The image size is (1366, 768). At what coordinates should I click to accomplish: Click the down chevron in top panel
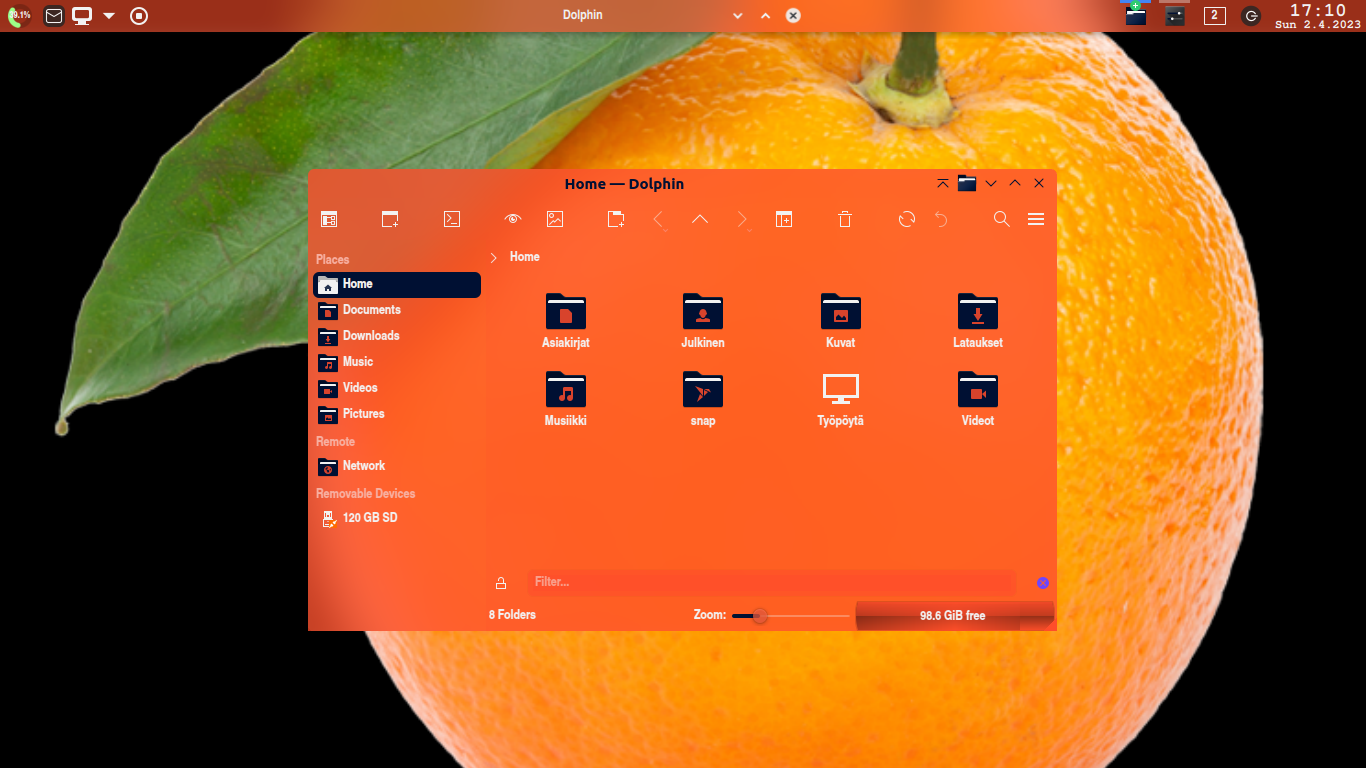click(738, 16)
